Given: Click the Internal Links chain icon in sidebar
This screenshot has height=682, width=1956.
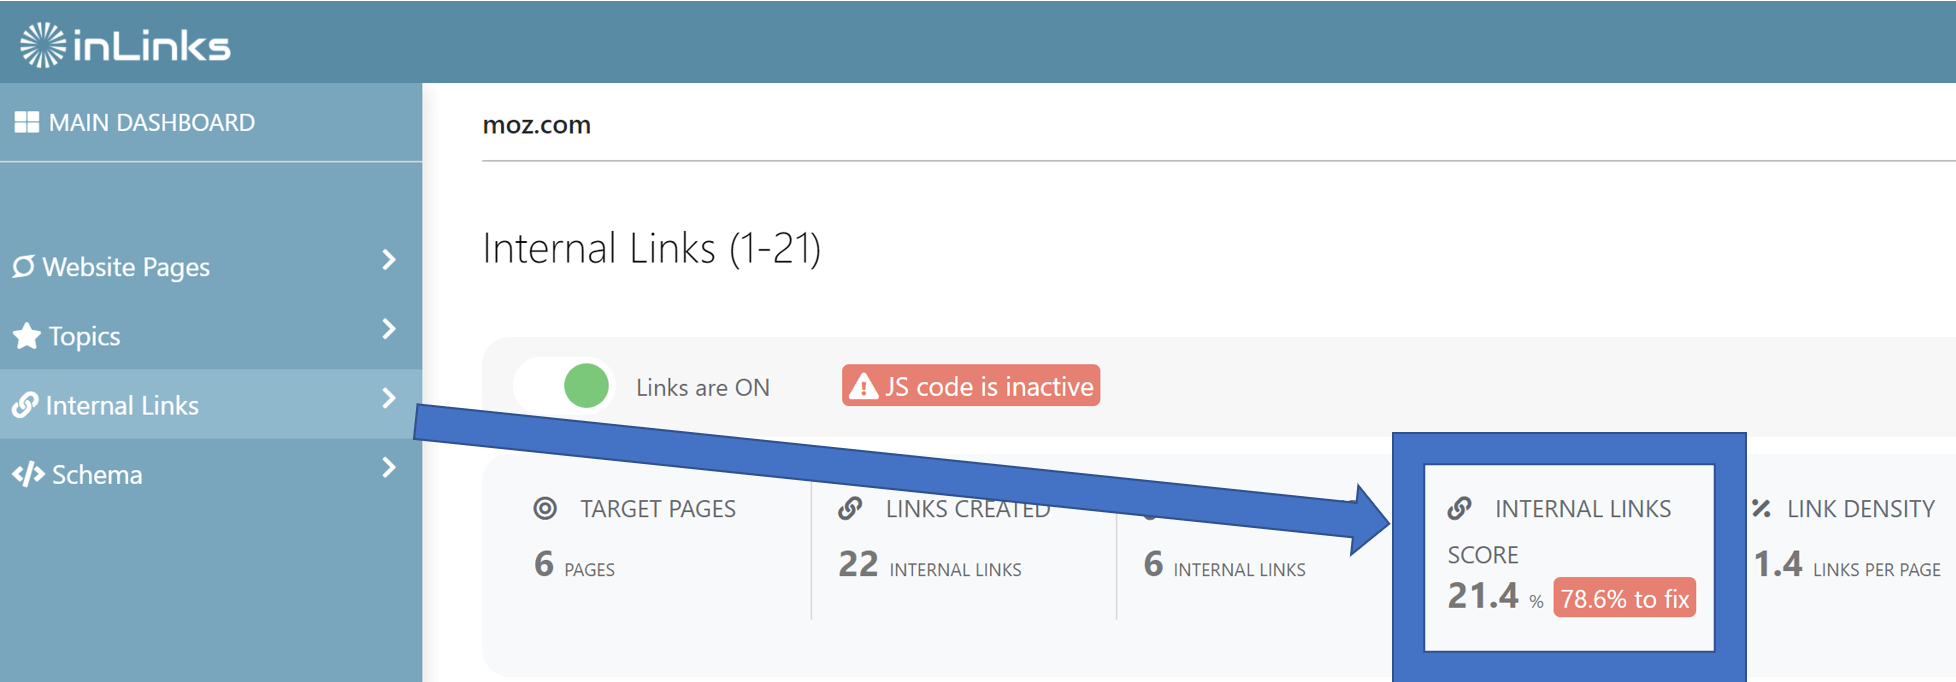Looking at the screenshot, I should (x=25, y=405).
